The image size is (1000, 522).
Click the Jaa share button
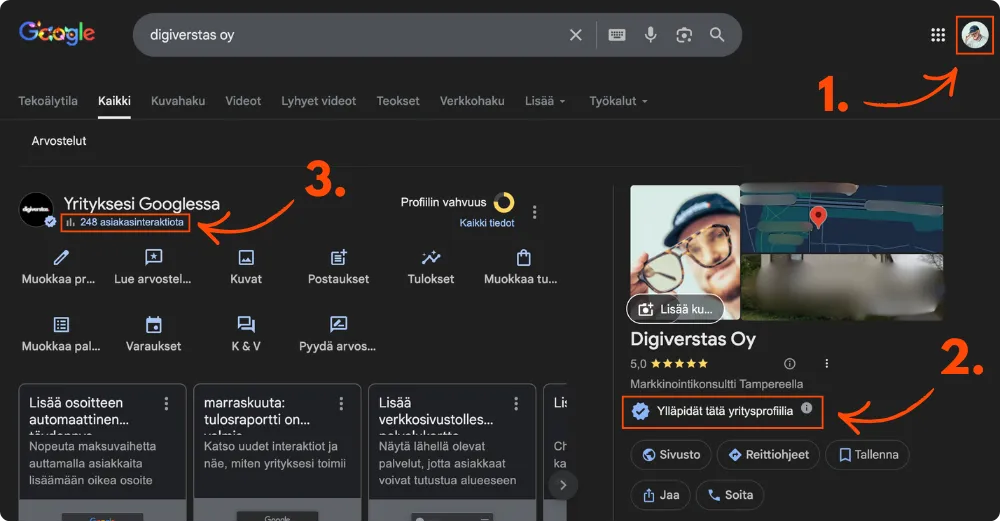(x=661, y=495)
